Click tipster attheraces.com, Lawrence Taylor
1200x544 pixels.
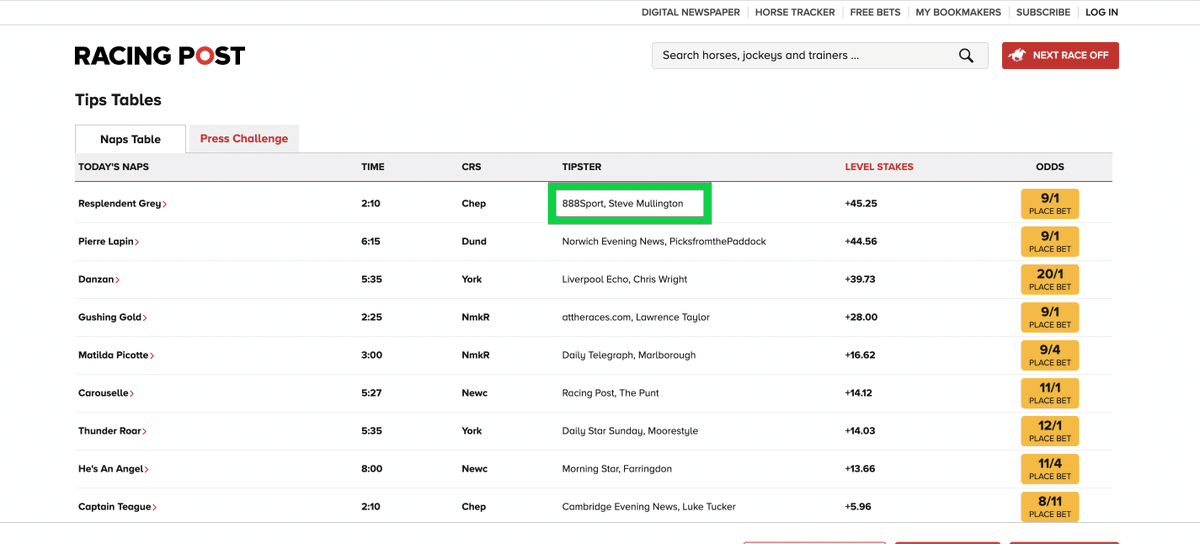(x=636, y=318)
